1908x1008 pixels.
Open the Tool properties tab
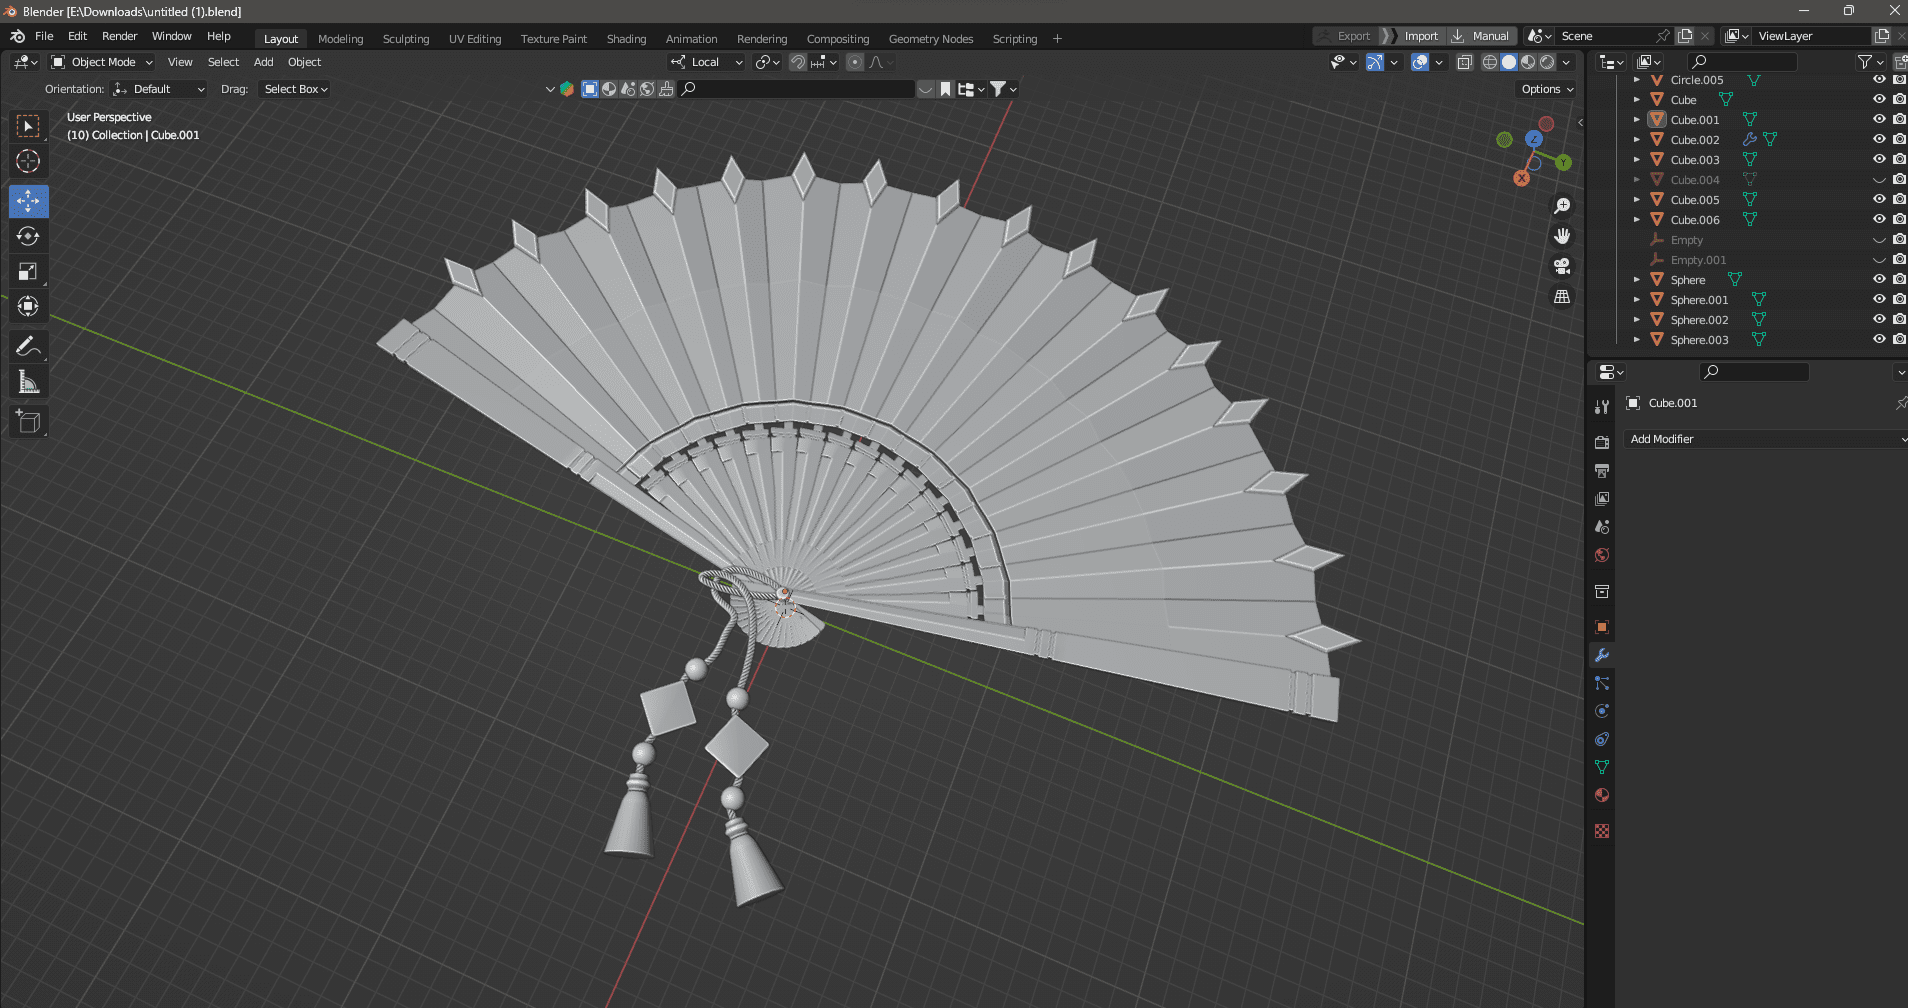coord(1602,407)
